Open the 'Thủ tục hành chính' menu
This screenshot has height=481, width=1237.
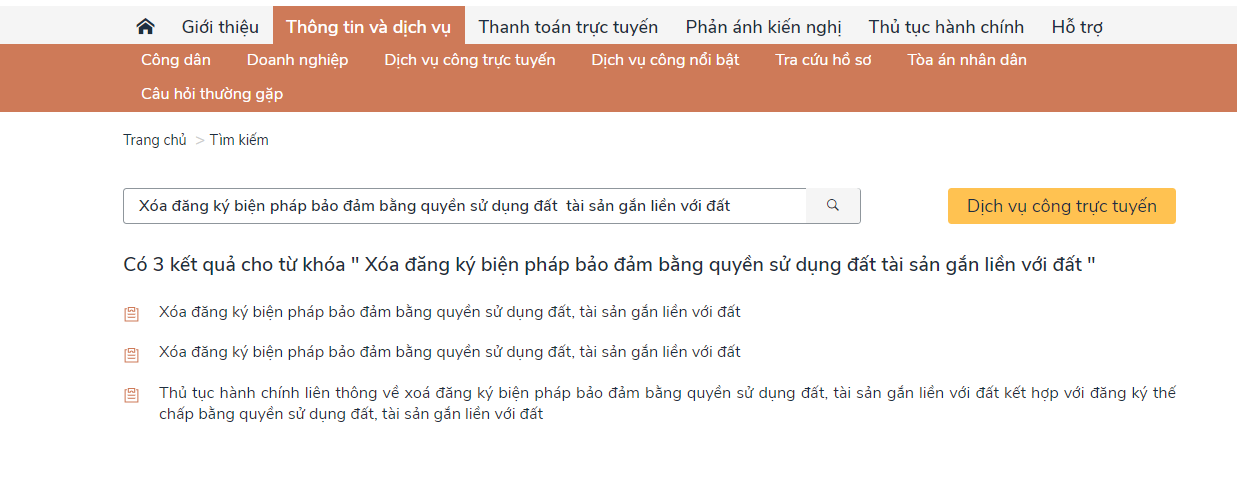[946, 27]
